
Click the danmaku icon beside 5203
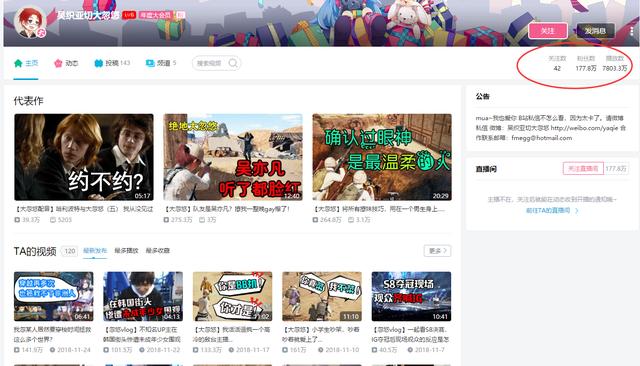[x=53, y=220]
